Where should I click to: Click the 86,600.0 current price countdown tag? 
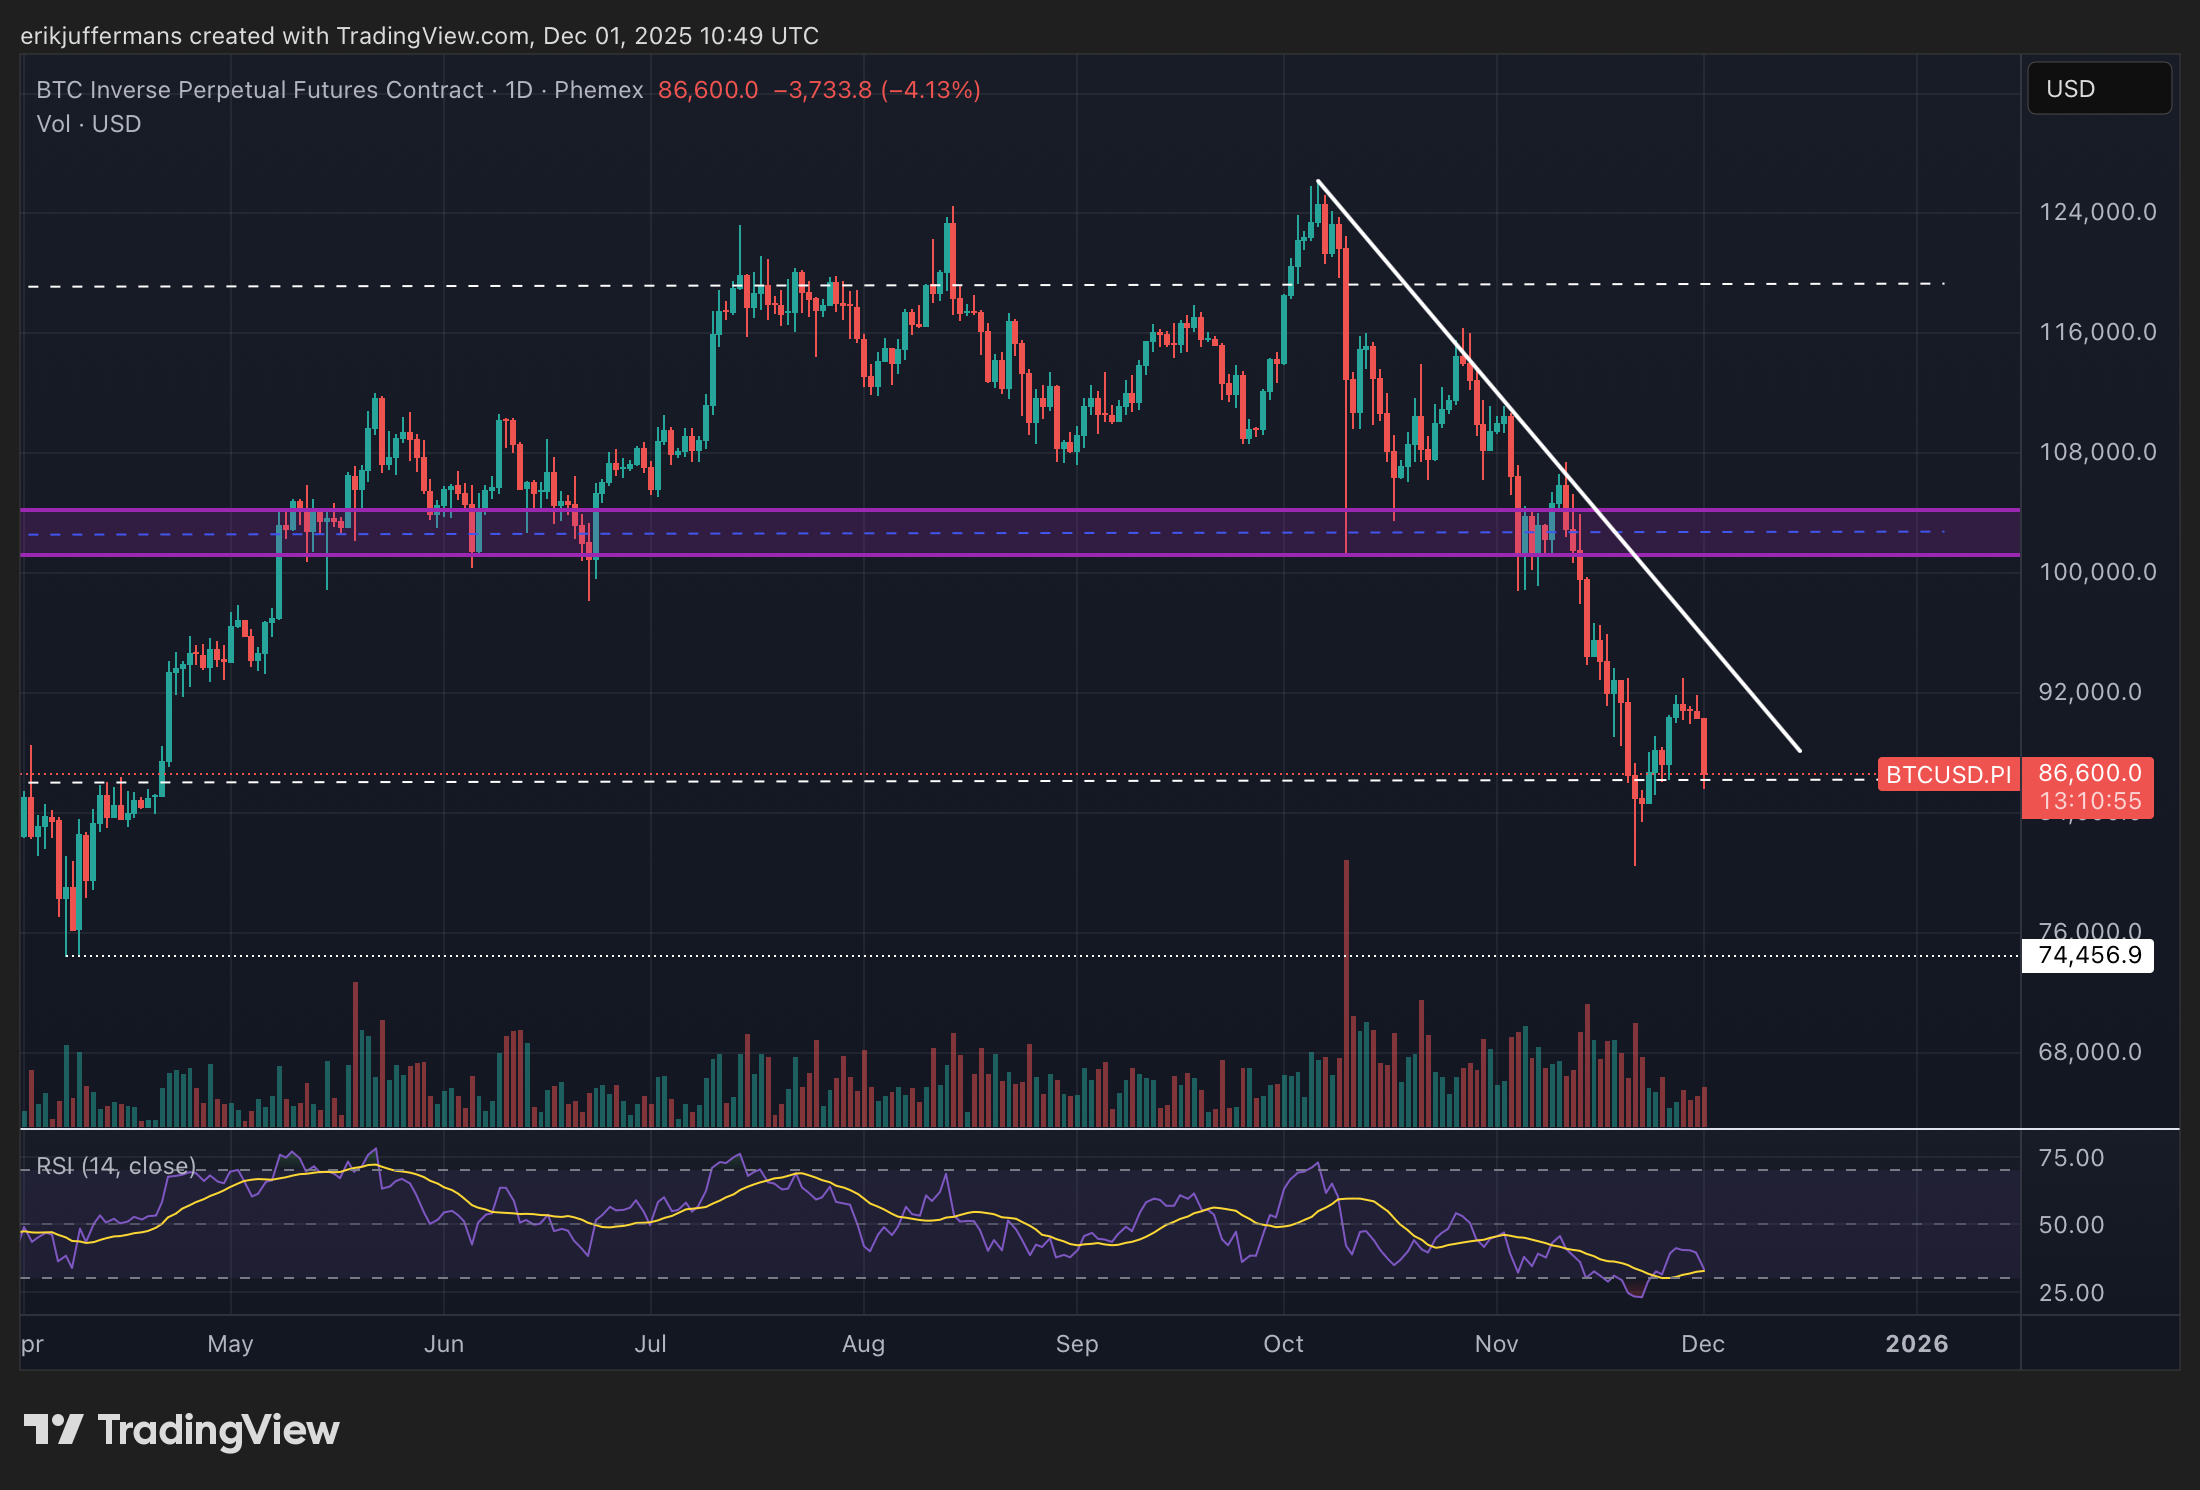pyautogui.click(x=2089, y=787)
